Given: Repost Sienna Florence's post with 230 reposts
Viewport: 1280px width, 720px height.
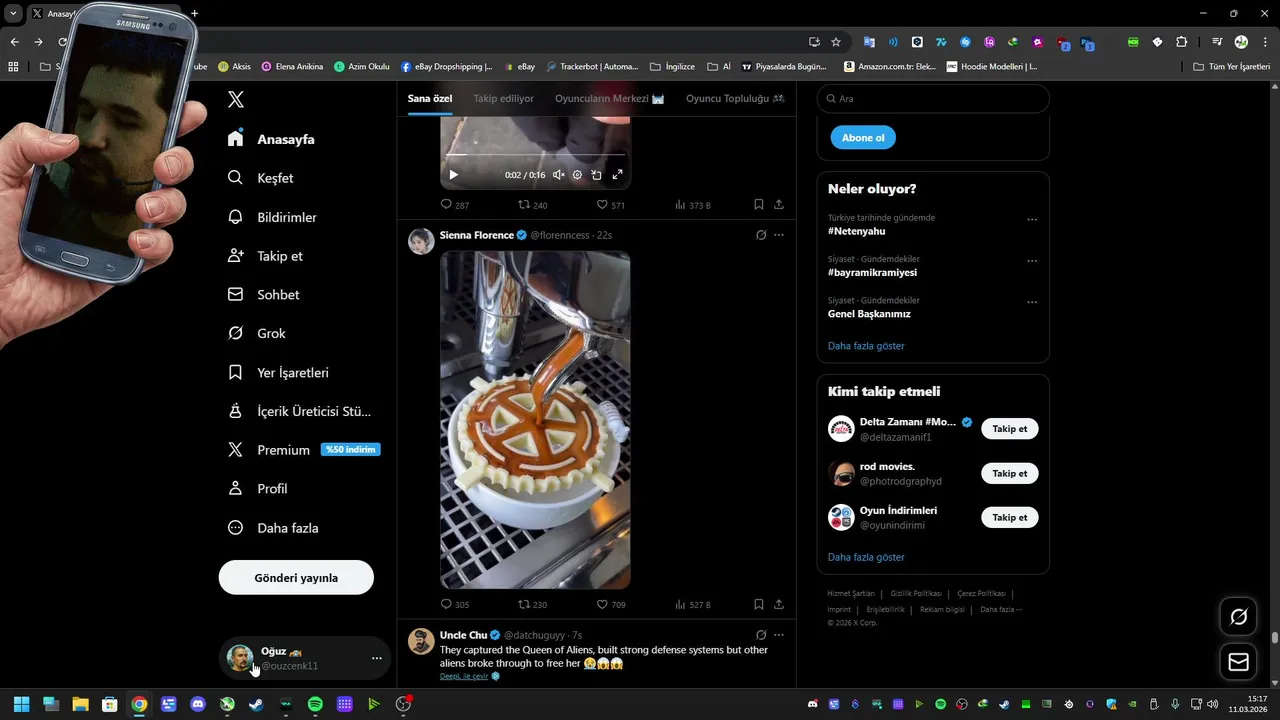Looking at the screenshot, I should (532, 604).
